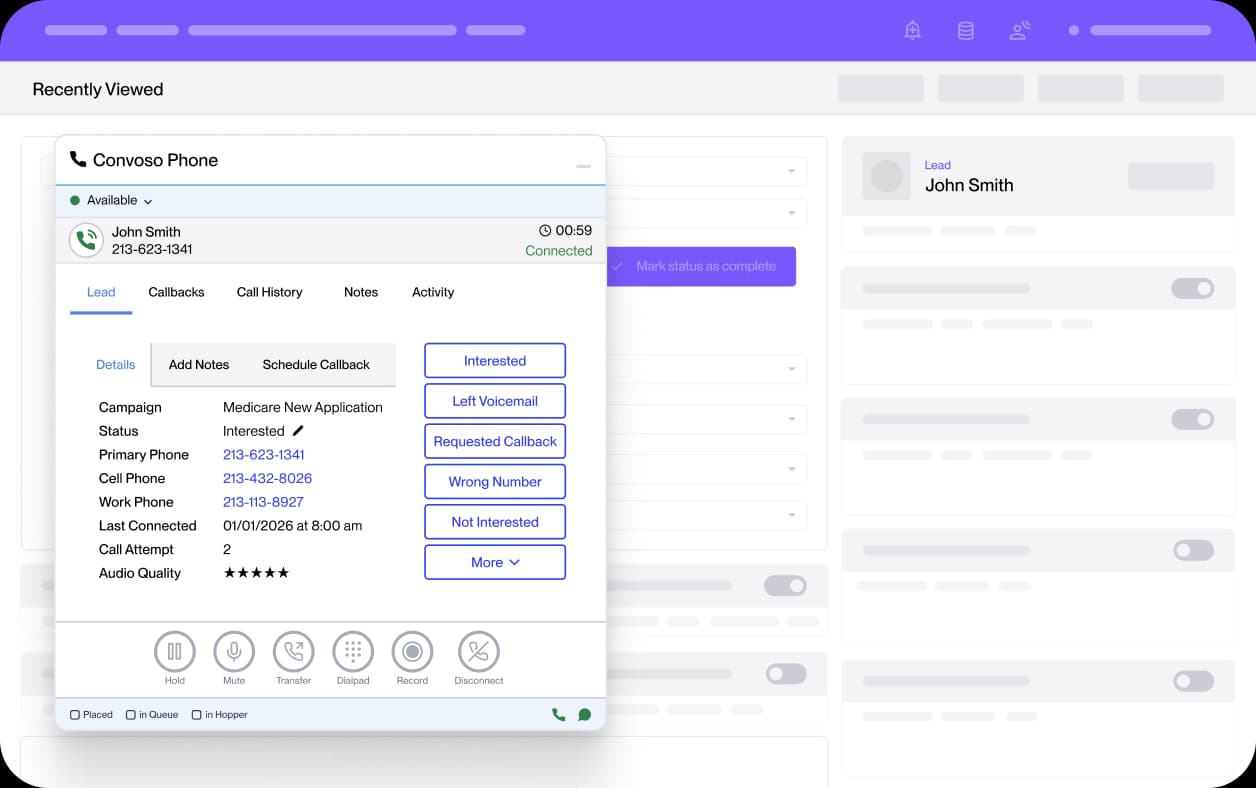Image resolution: width=1256 pixels, height=788 pixels.
Task: Open the Callbacks tab
Action: 176,292
